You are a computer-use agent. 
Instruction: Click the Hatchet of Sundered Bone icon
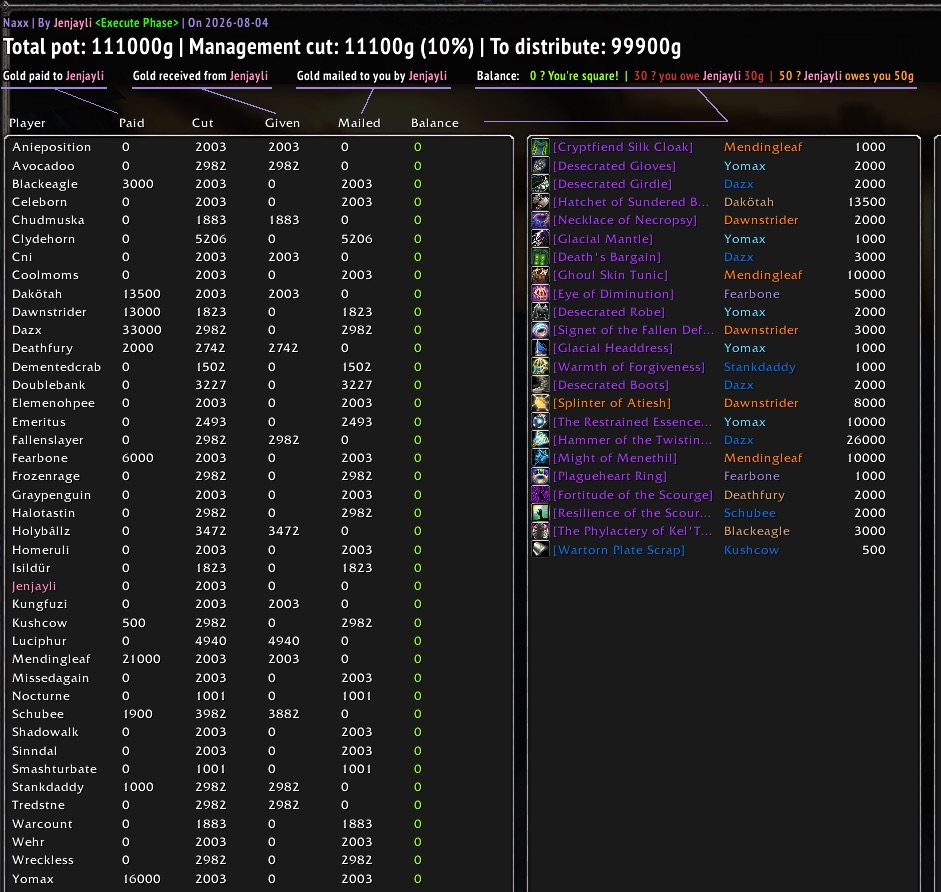pyautogui.click(x=540, y=202)
